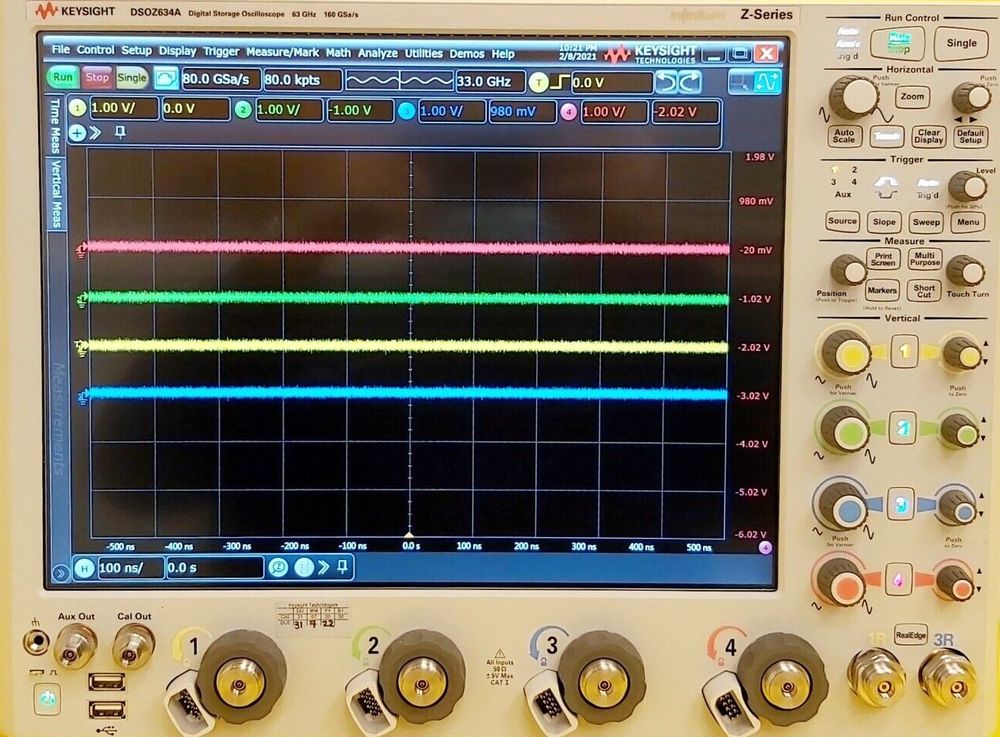Open the Math menu
Screen dimensions: 1000x737
pos(338,53)
